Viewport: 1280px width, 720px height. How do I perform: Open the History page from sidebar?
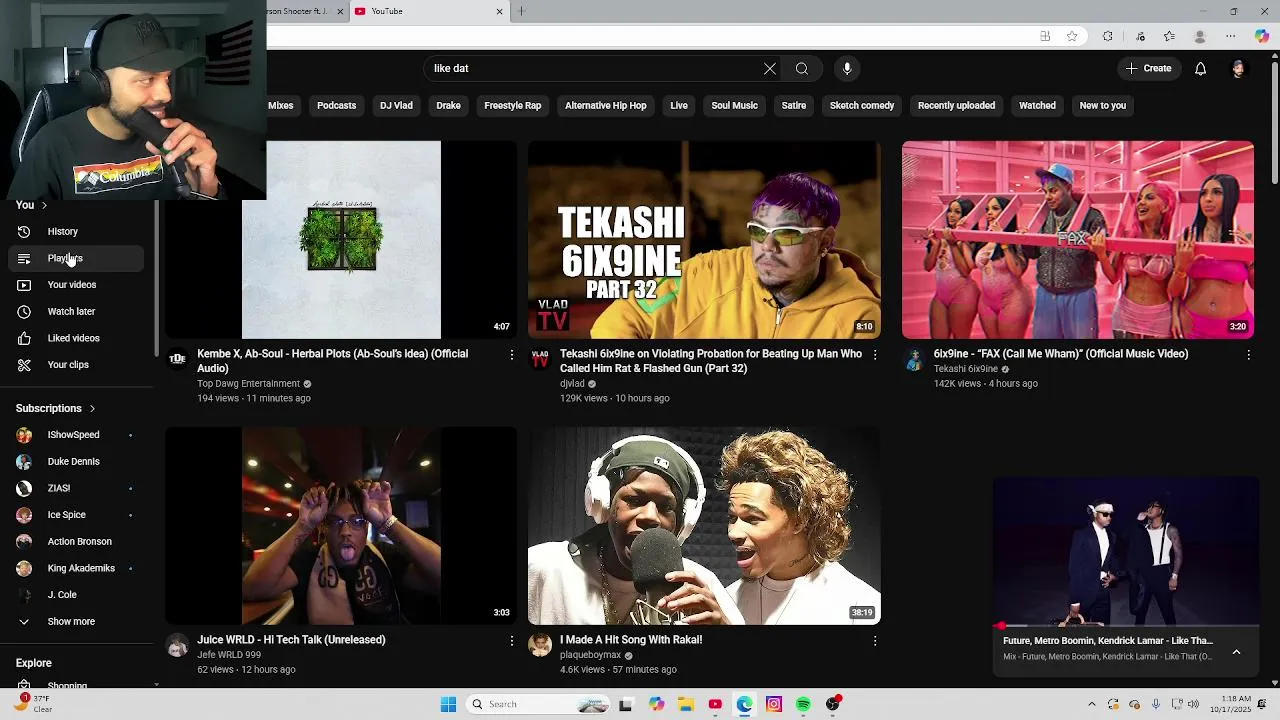tap(76, 232)
